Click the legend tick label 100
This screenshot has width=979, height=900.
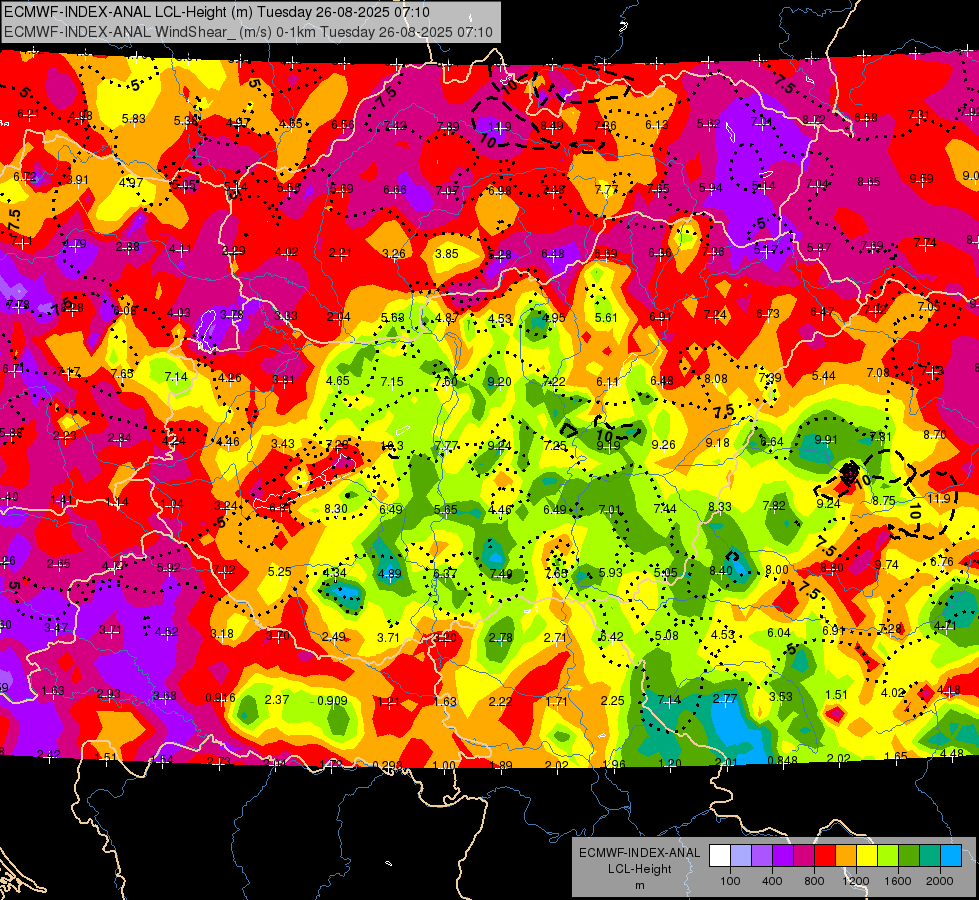(730, 881)
